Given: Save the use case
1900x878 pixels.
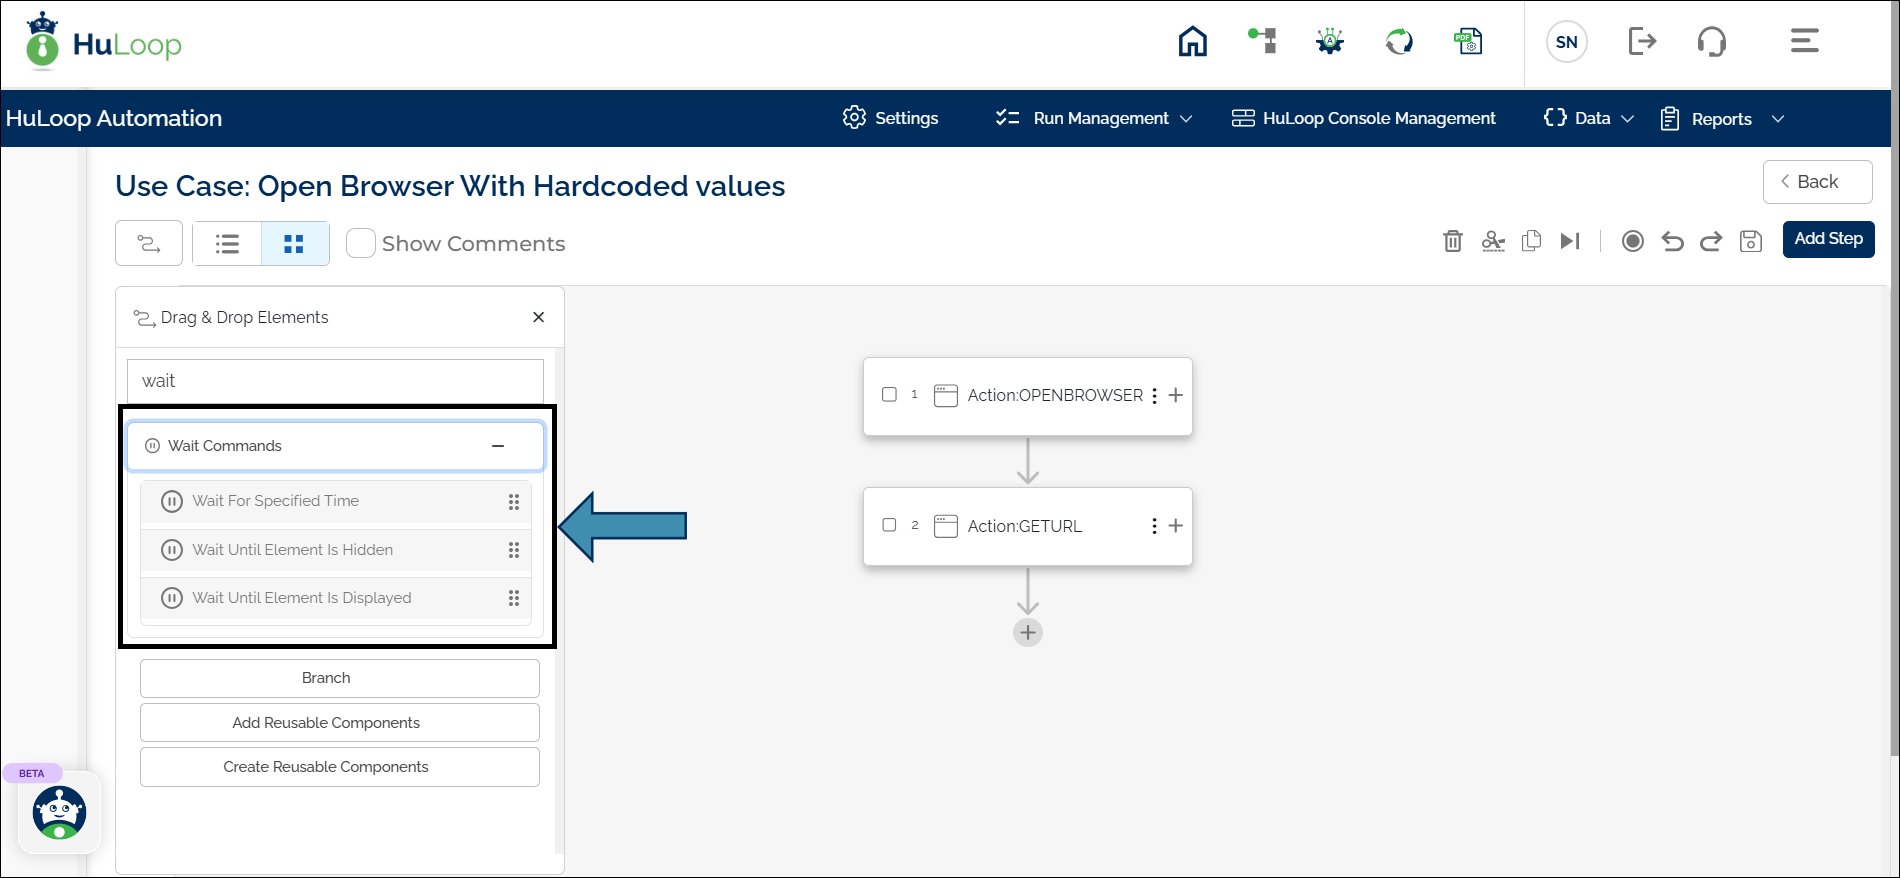Looking at the screenshot, I should tap(1751, 241).
